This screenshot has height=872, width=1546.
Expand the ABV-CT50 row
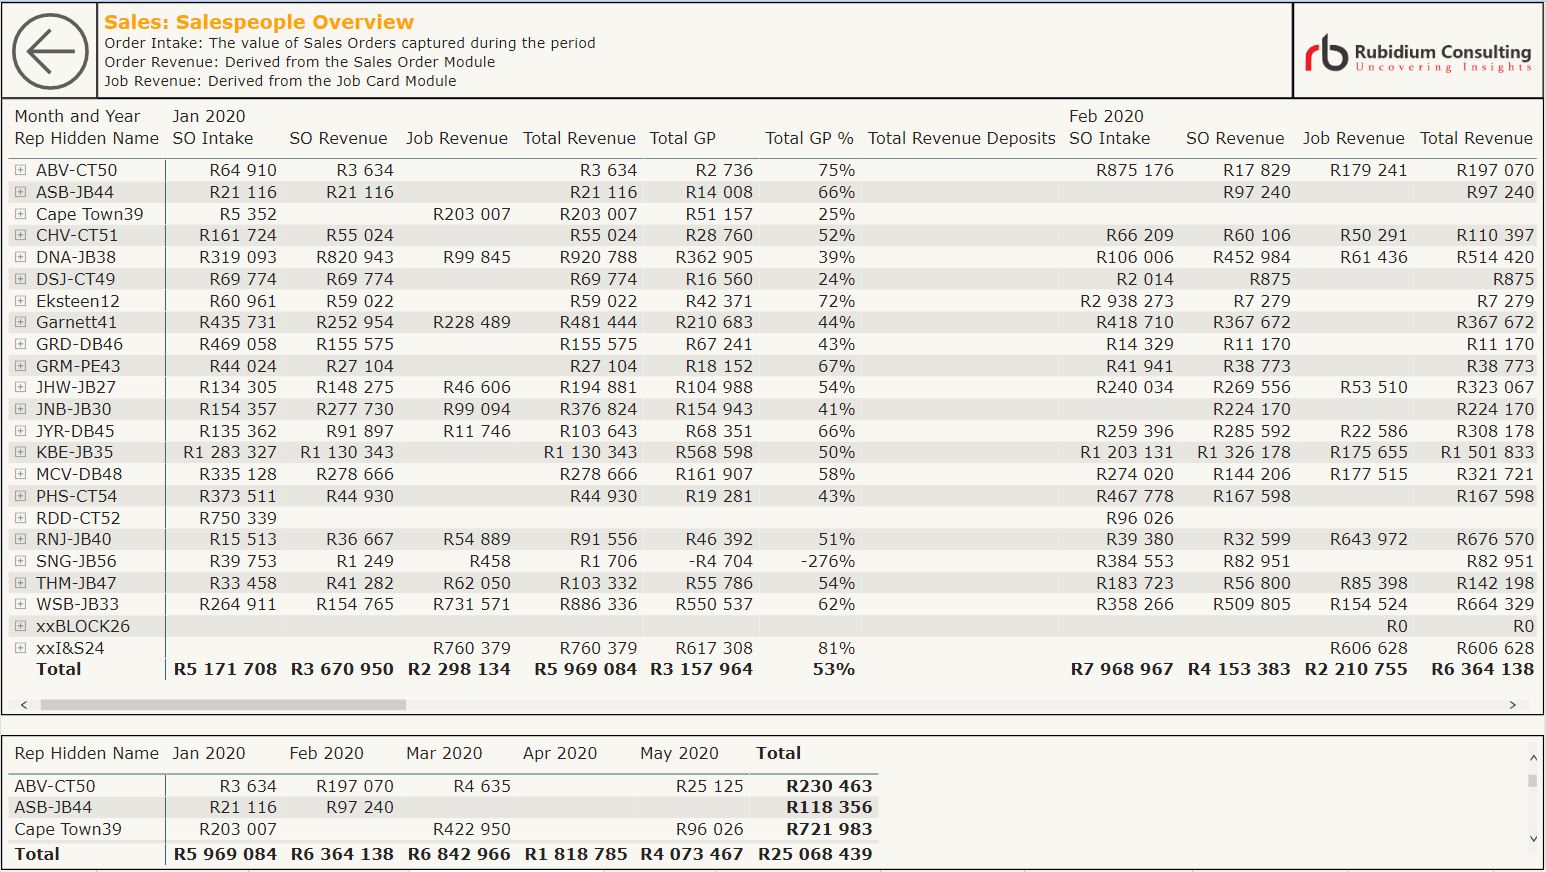pyautogui.click(x=20, y=170)
